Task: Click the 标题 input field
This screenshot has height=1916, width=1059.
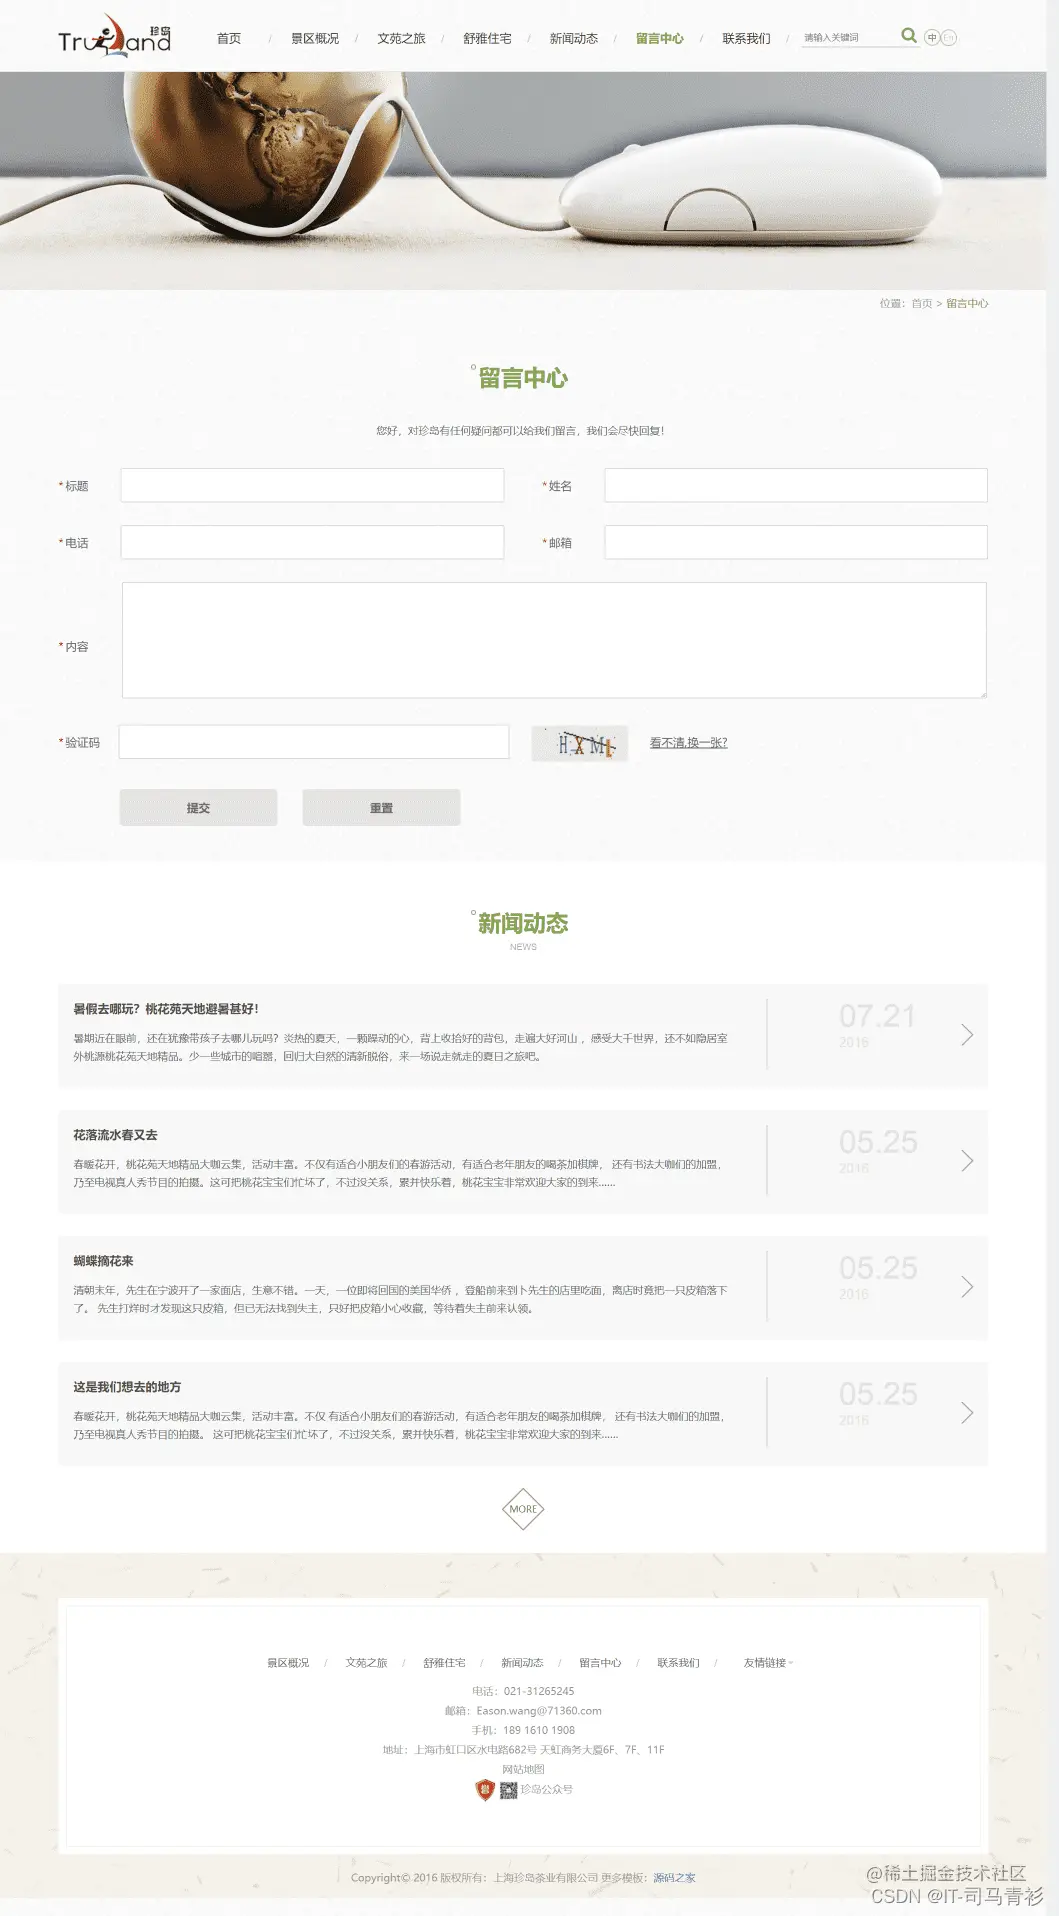Action: 312,485
